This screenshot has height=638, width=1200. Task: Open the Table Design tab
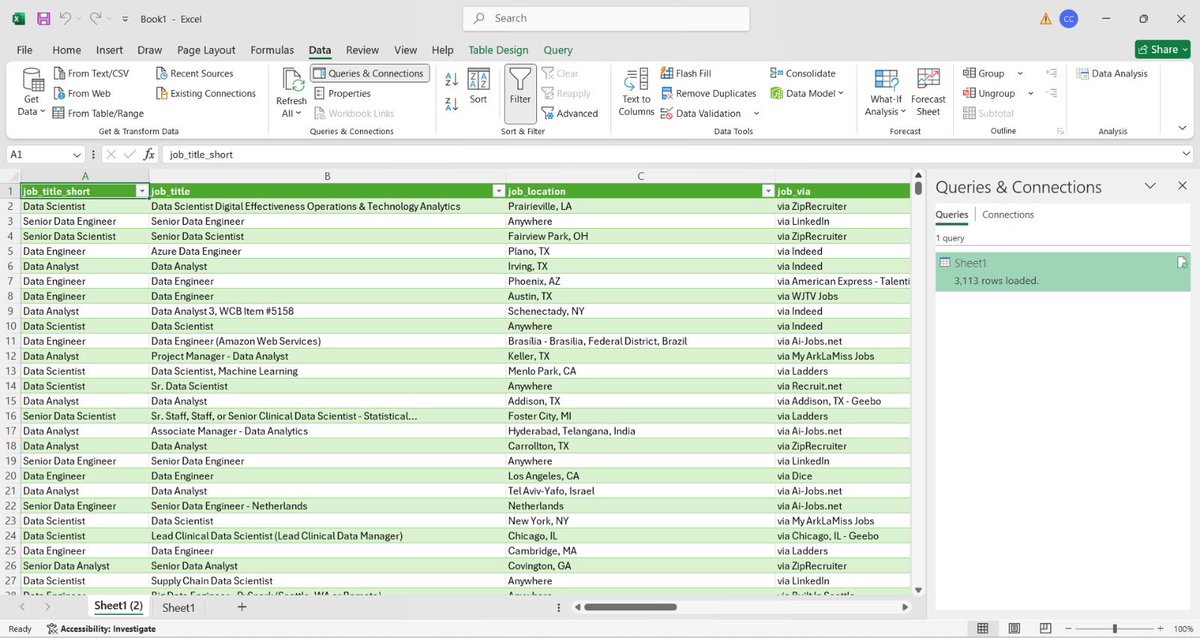pos(498,50)
